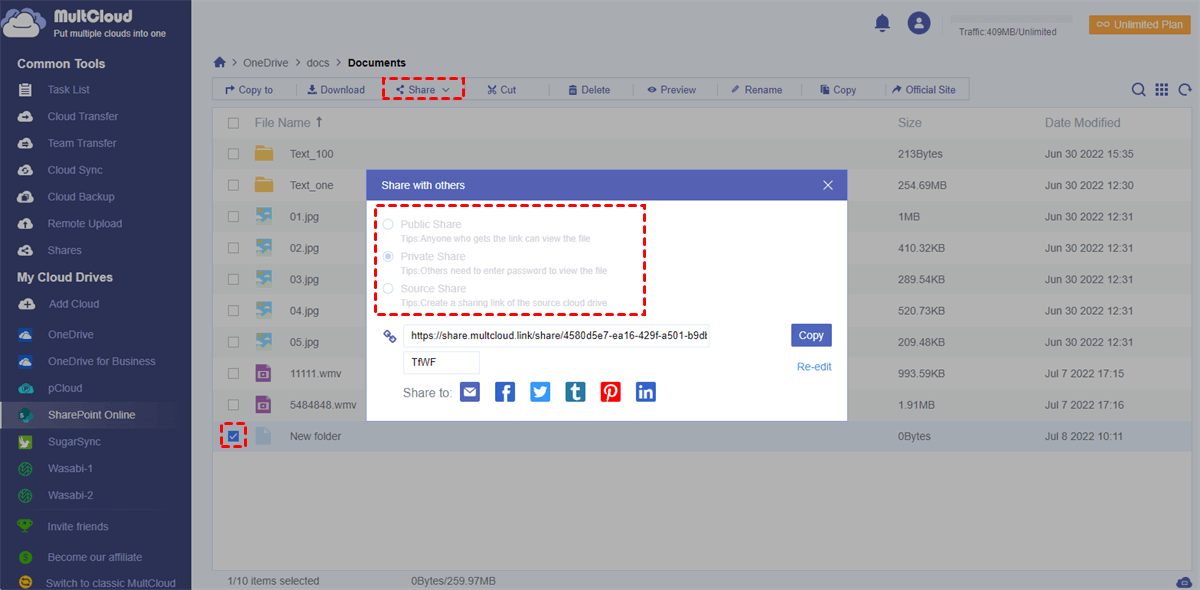Image resolution: width=1200 pixels, height=590 pixels.
Task: Open Cloud Transfer tool
Action: click(x=82, y=116)
